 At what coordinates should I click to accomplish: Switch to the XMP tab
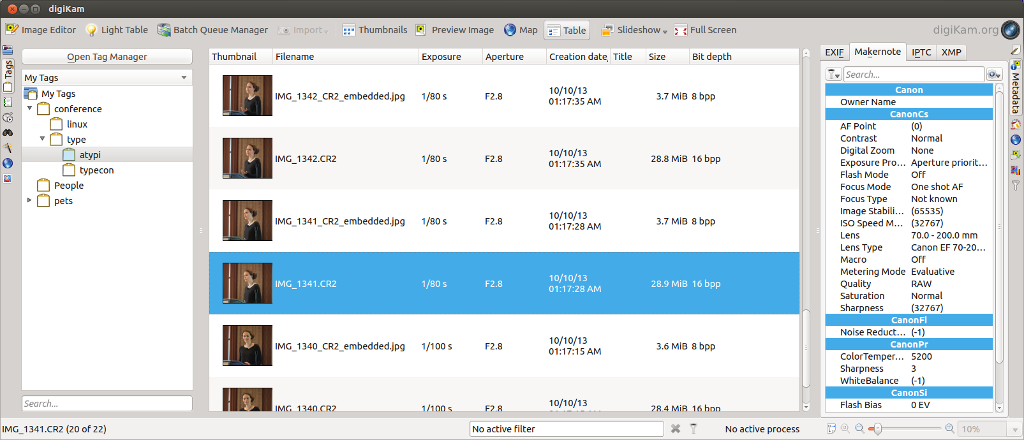click(953, 52)
